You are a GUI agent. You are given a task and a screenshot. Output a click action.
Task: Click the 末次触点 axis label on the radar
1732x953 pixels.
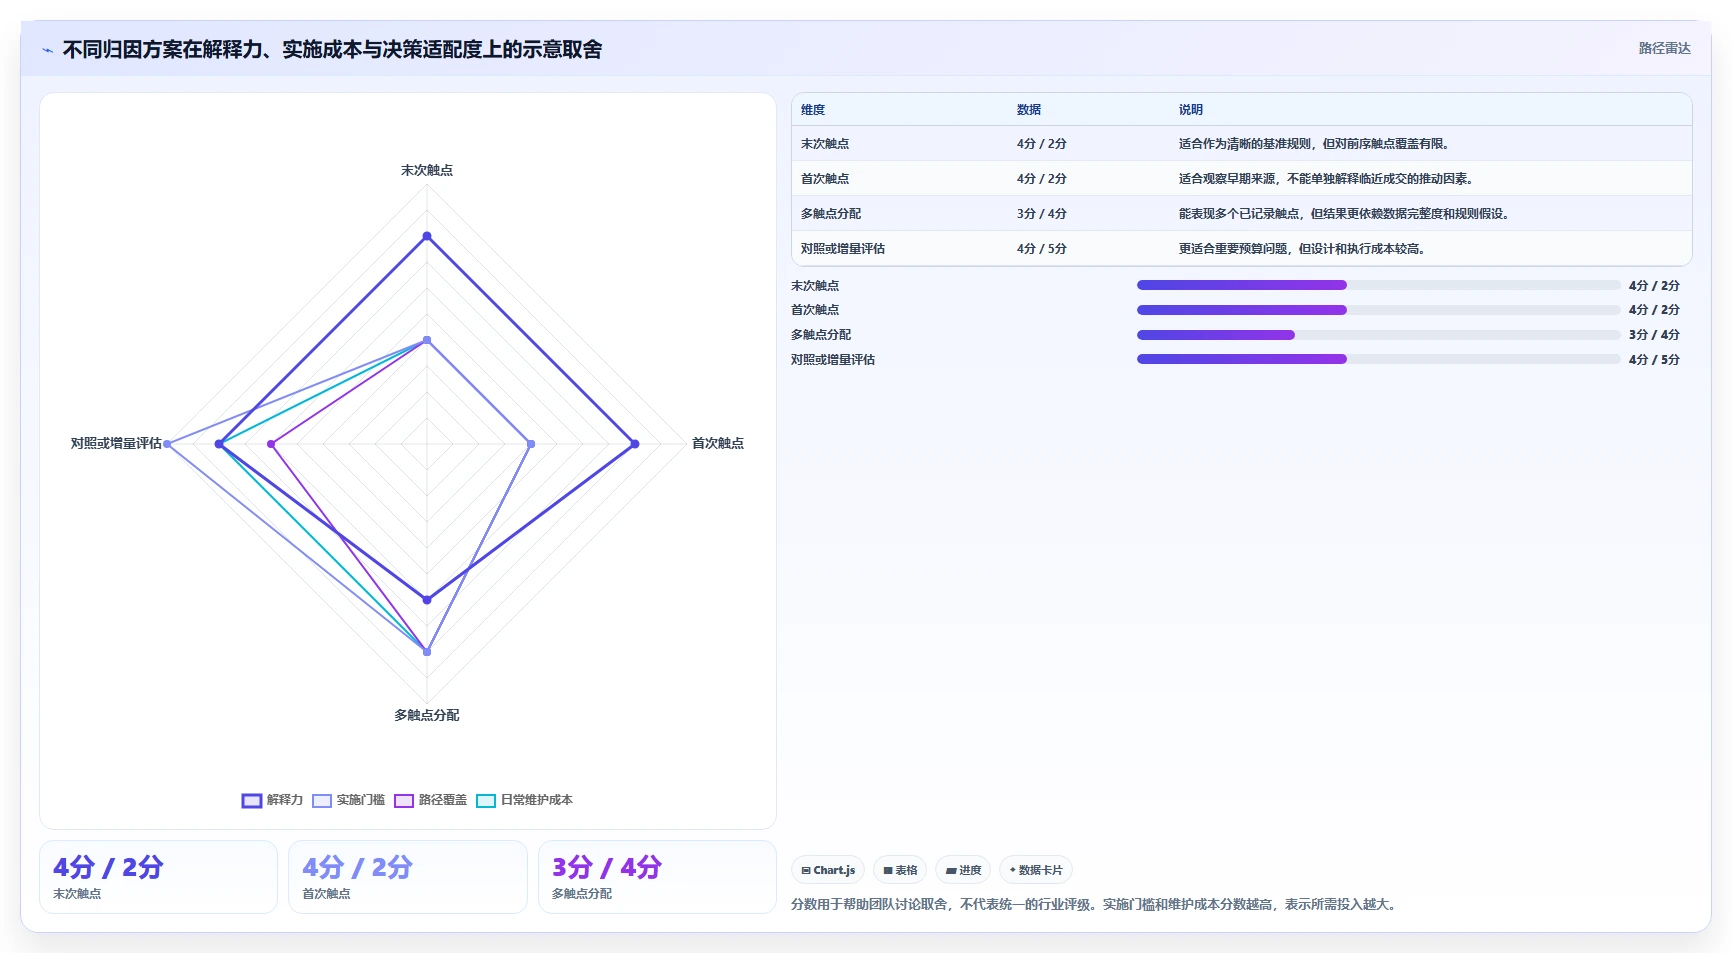[x=427, y=170]
